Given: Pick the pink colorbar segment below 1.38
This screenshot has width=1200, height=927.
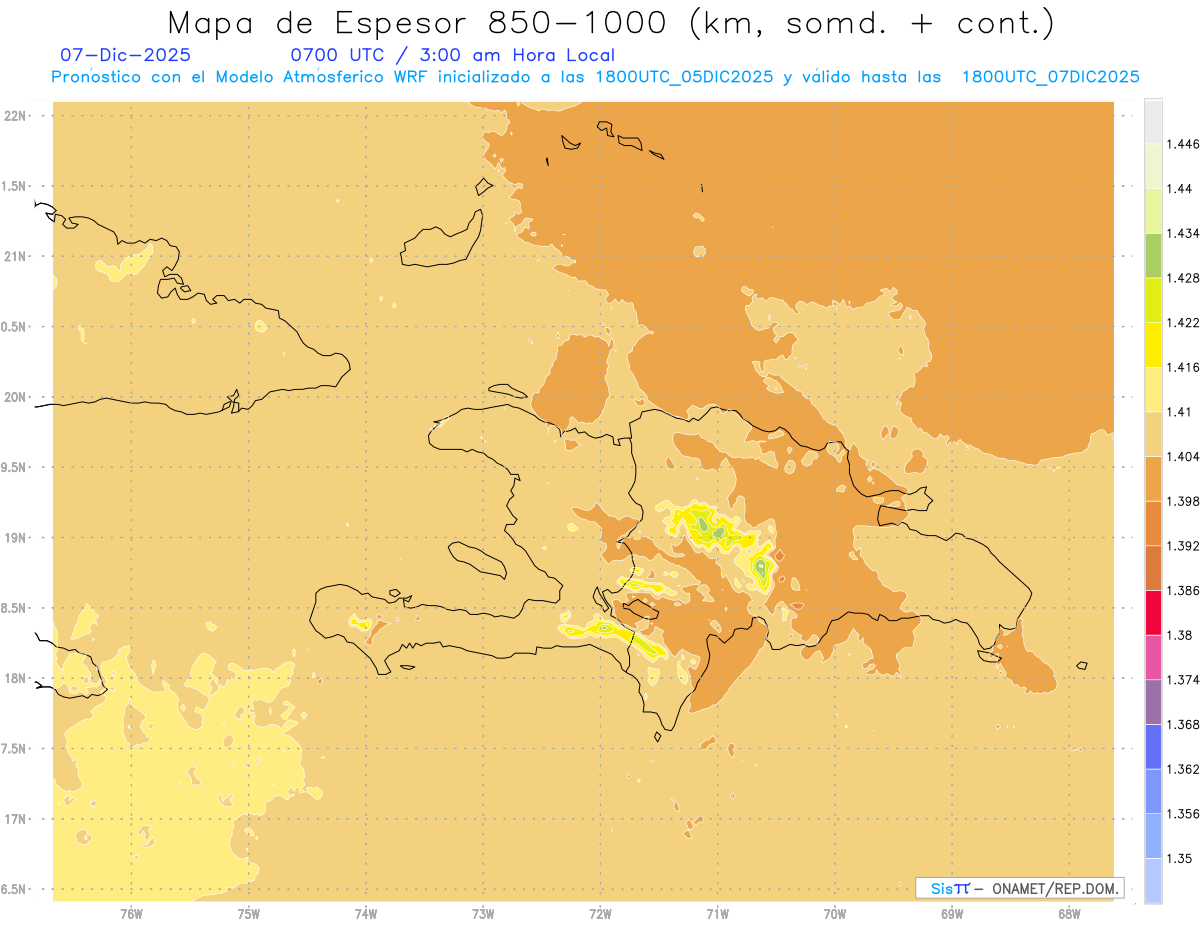Looking at the screenshot, I should (x=1153, y=657).
